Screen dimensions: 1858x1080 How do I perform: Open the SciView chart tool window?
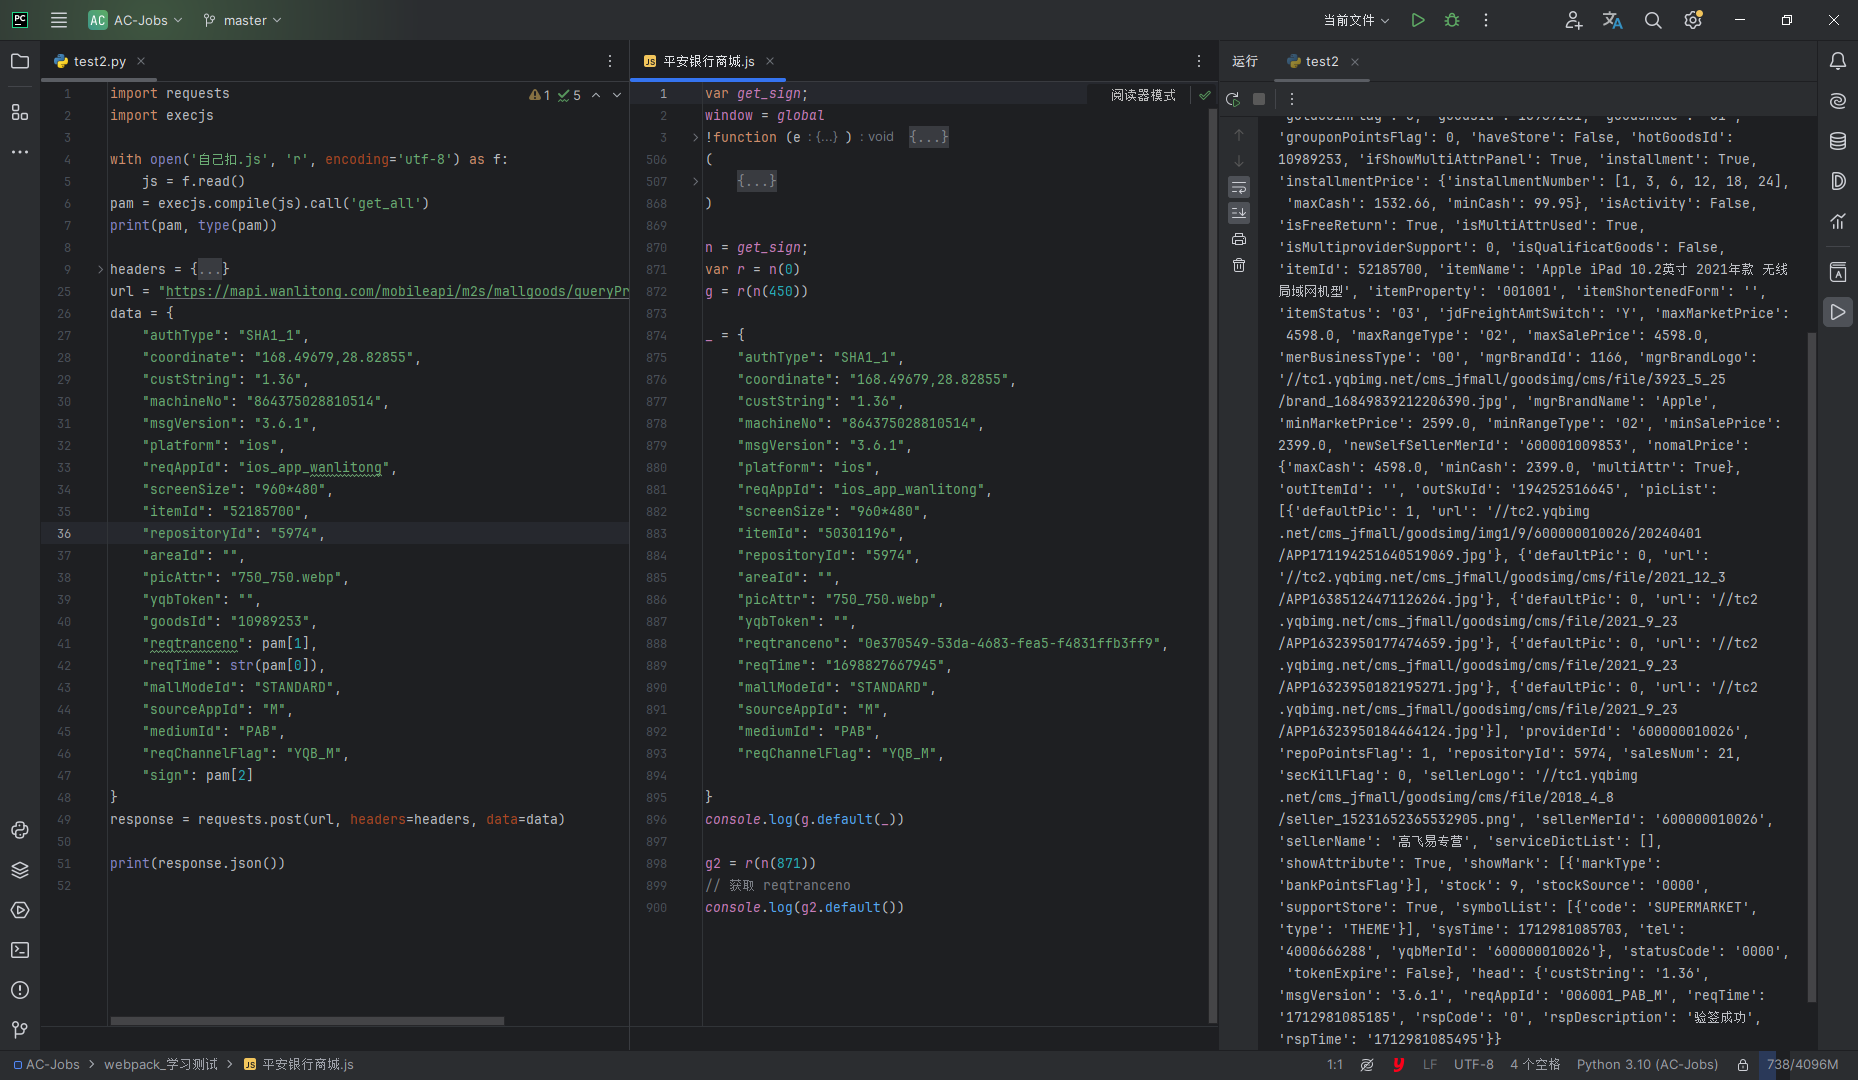1838,221
